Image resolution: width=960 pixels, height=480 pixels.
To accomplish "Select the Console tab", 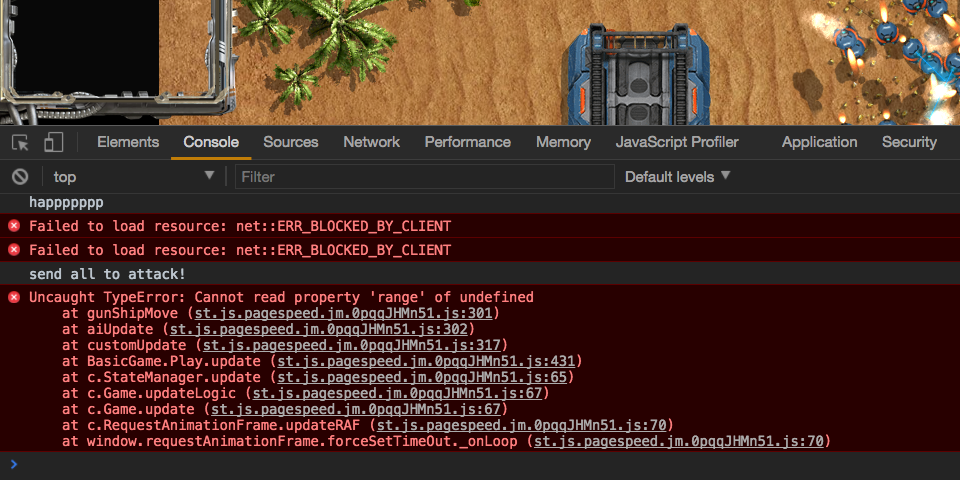I will tap(211, 142).
